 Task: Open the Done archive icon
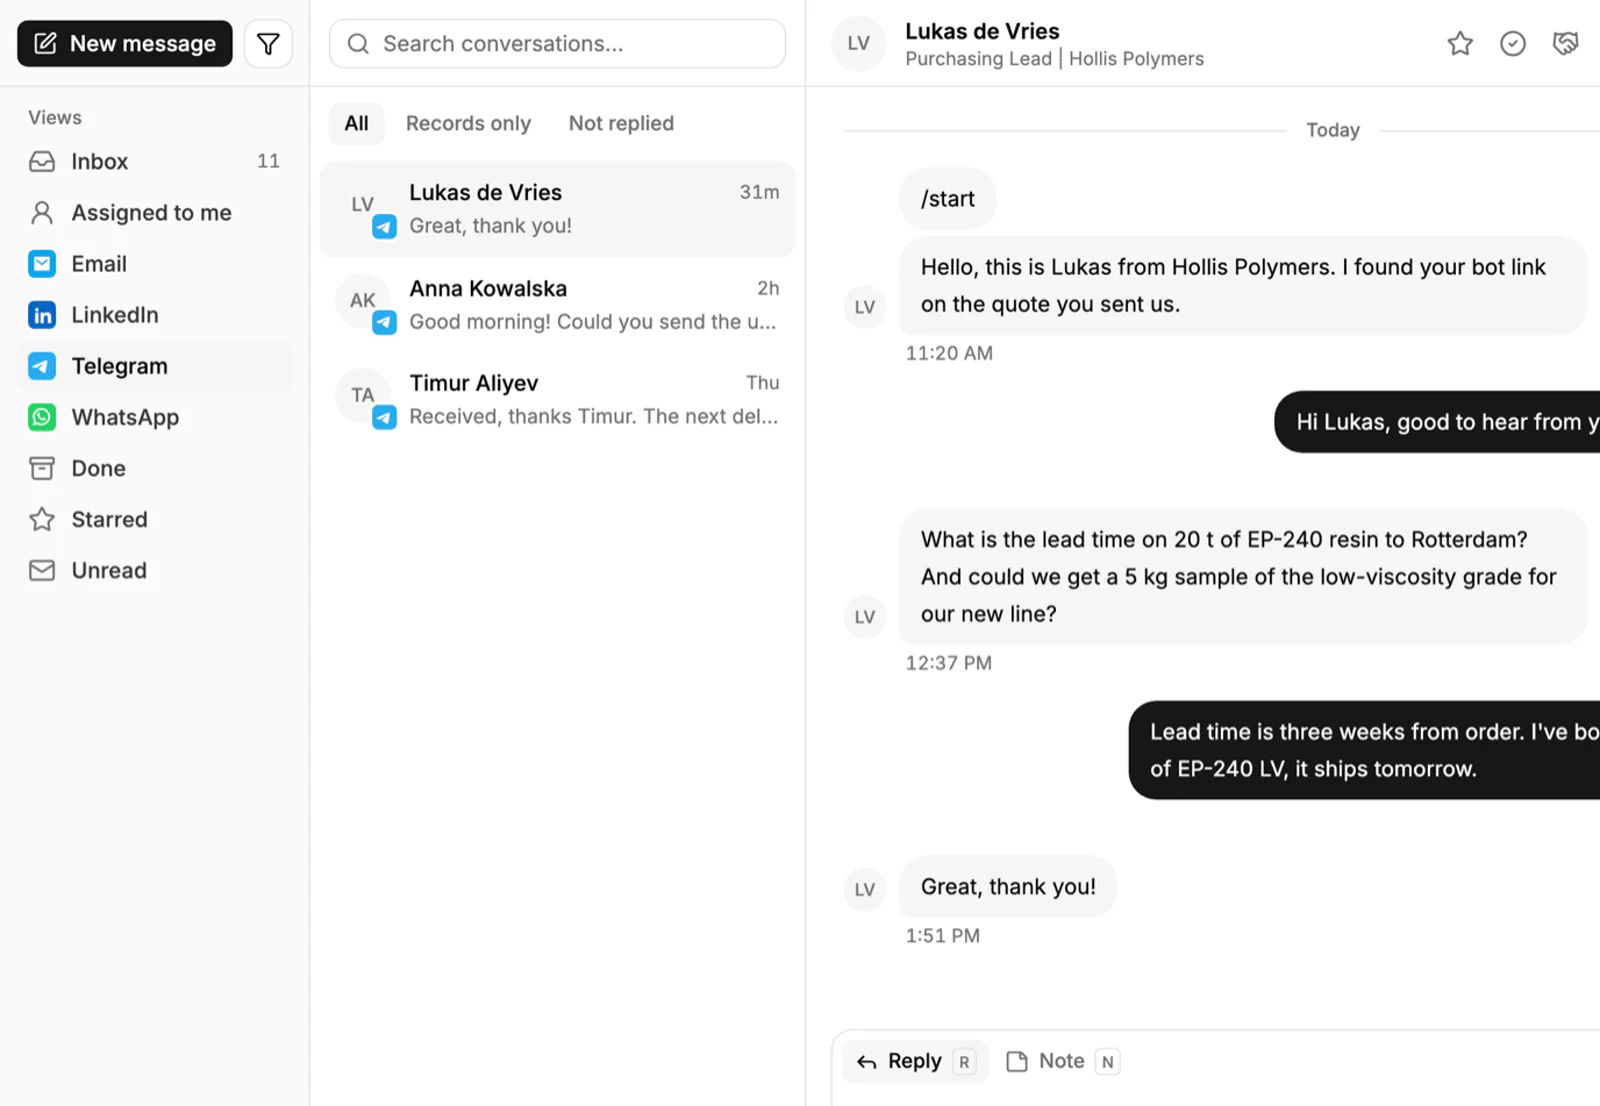tap(42, 468)
